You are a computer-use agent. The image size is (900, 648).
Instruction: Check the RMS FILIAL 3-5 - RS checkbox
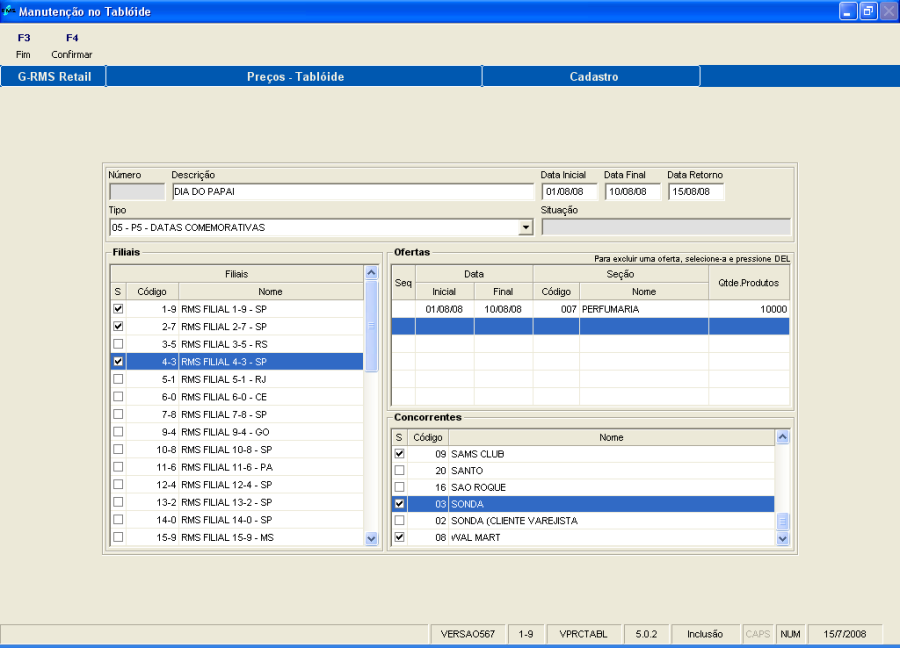118,344
